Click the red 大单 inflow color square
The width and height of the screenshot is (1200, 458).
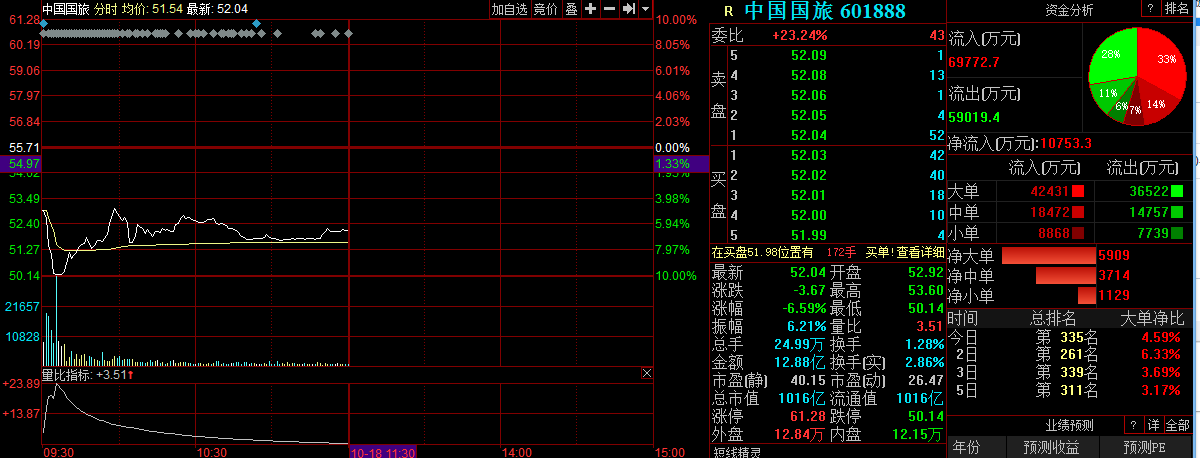(x=1078, y=191)
